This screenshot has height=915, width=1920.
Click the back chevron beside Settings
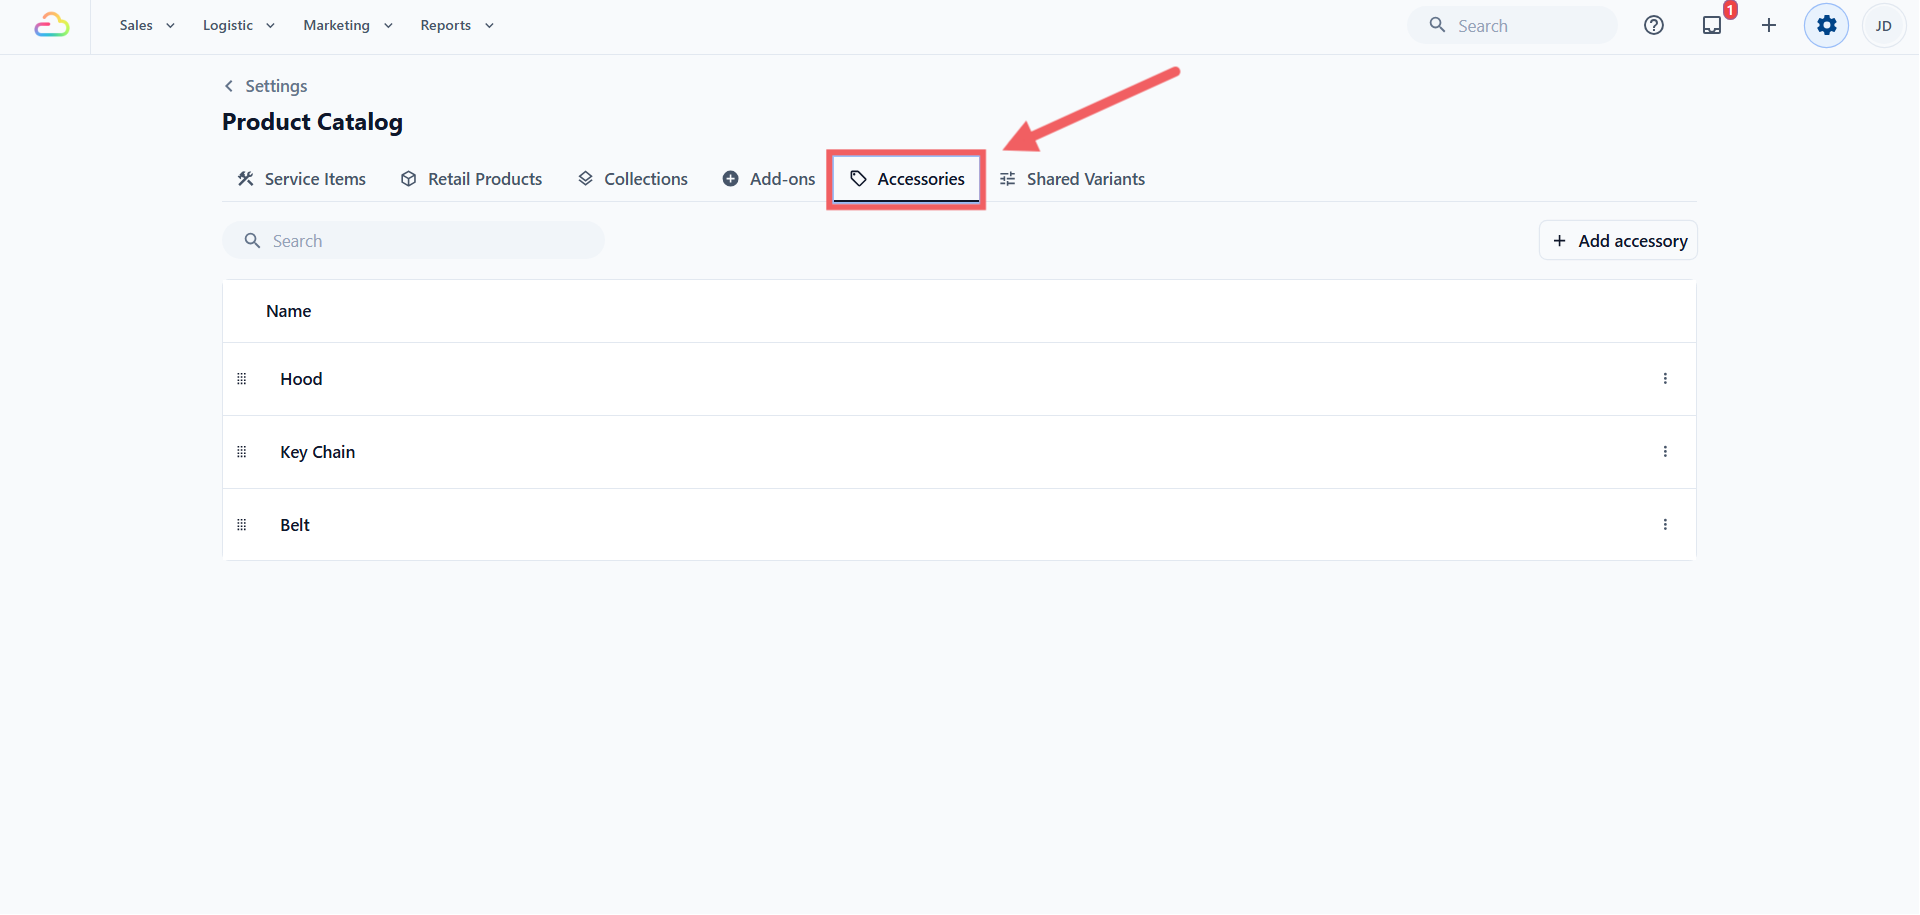coord(229,86)
